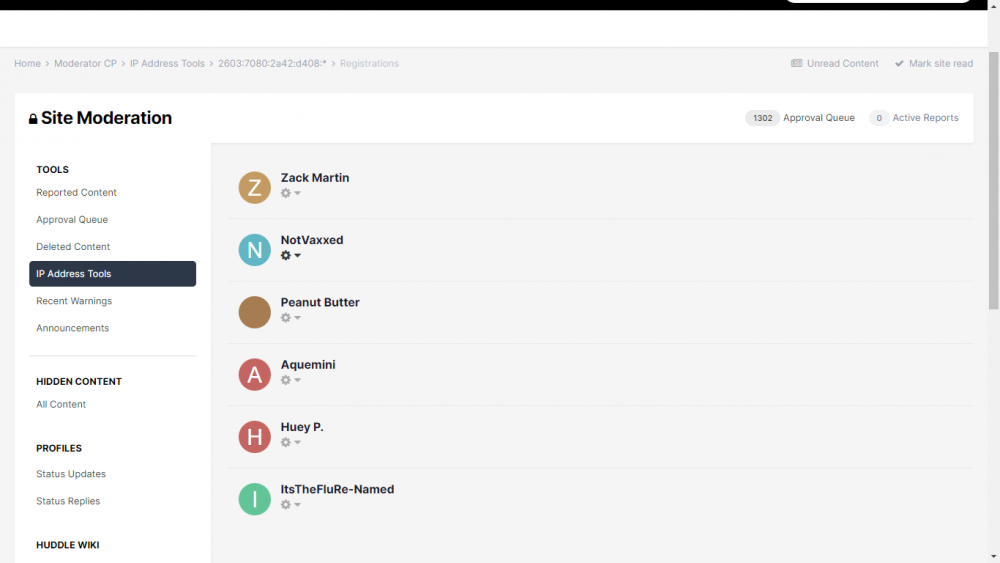Click Huey P.'s avatar icon
The height and width of the screenshot is (563, 1000).
[254, 437]
